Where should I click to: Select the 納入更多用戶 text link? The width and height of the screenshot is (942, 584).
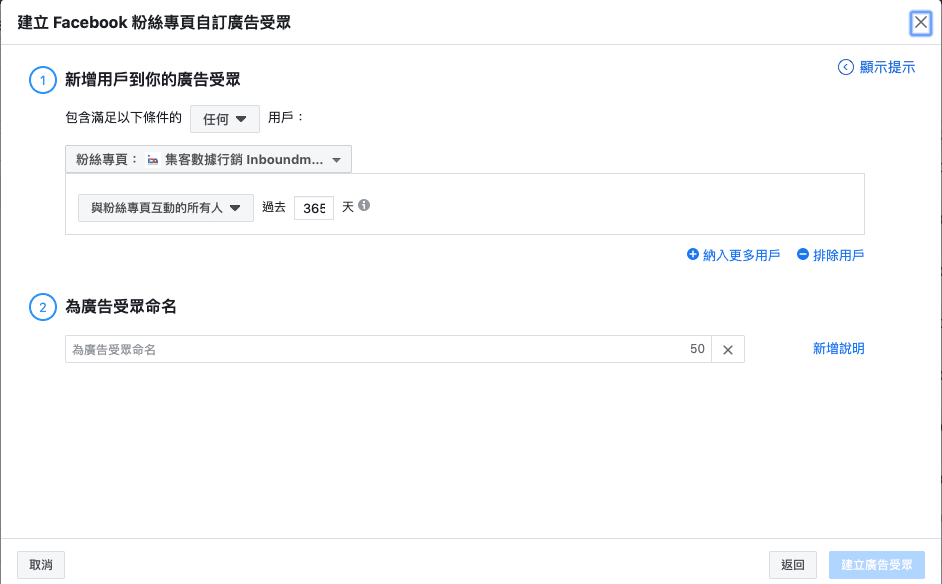(741, 255)
